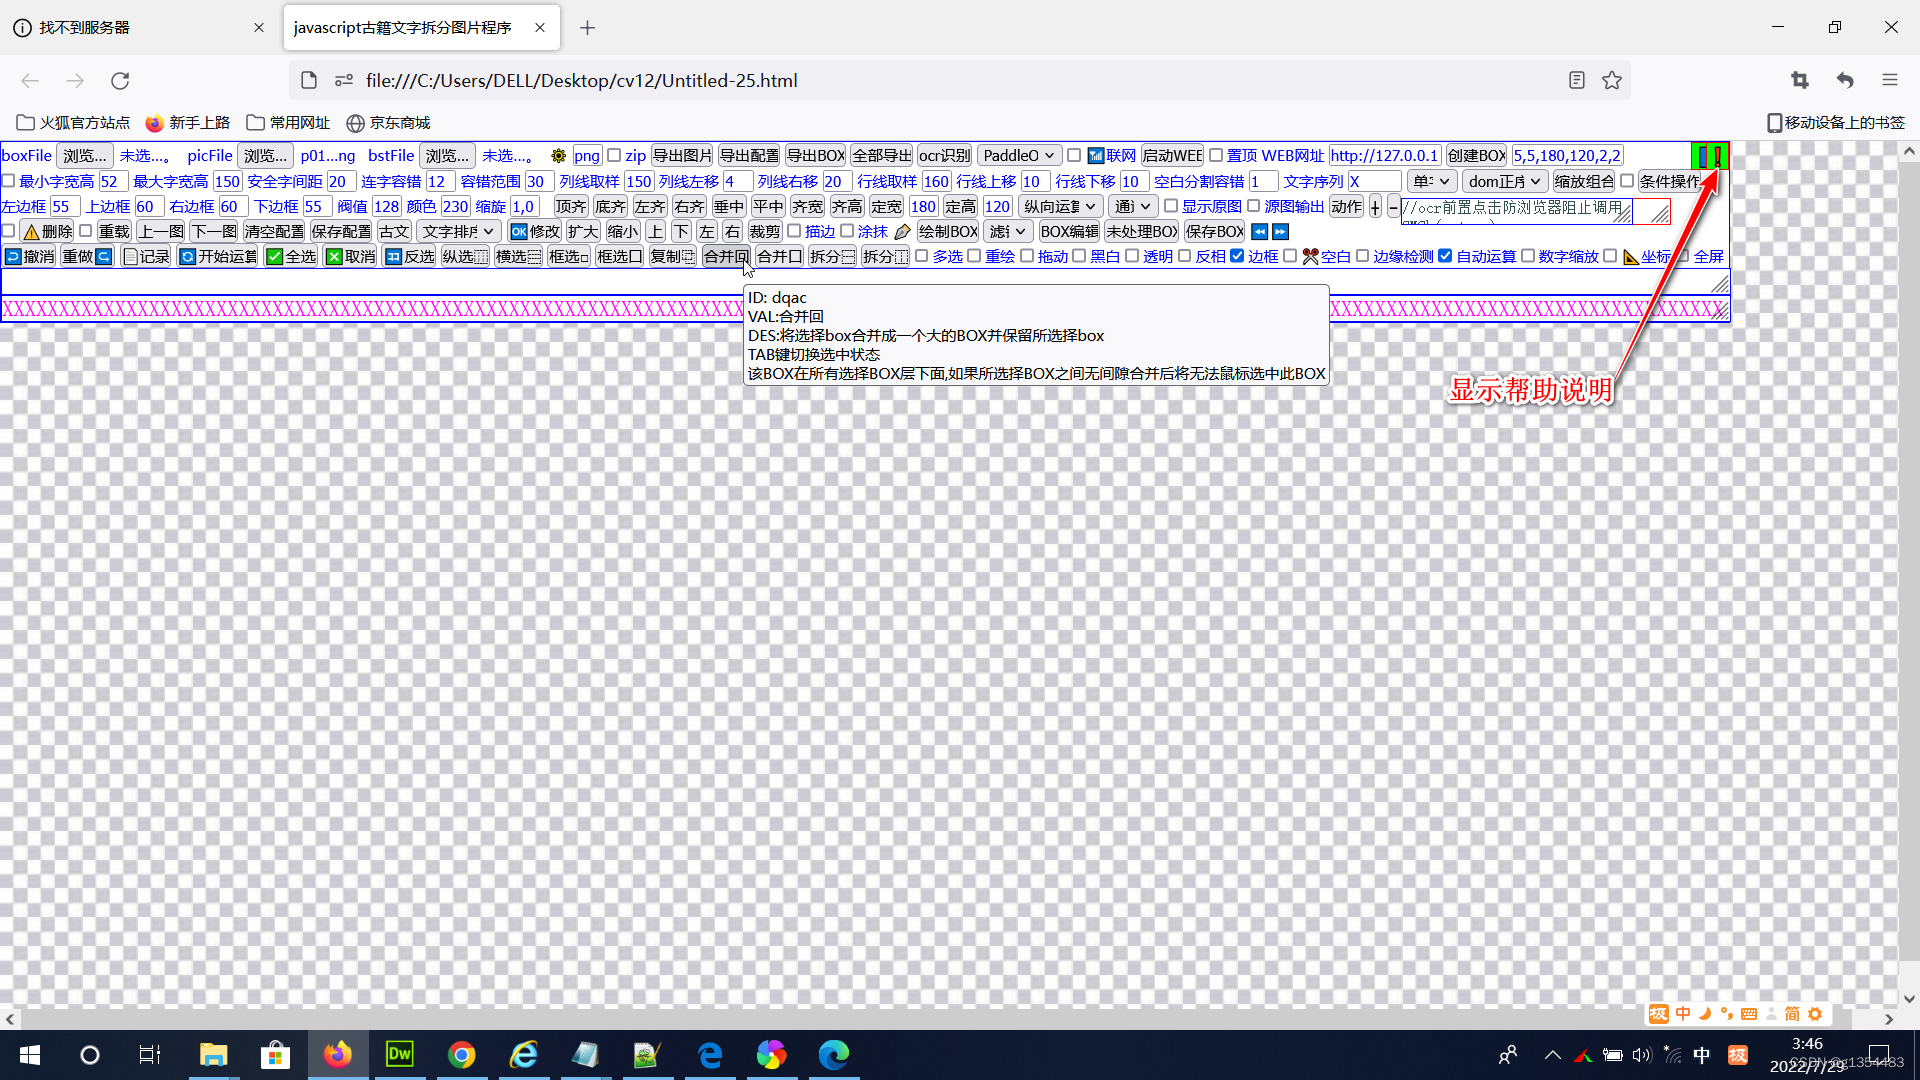Click the blue fast-forward arrows icon
This screenshot has height=1080, width=1920.
point(1280,232)
